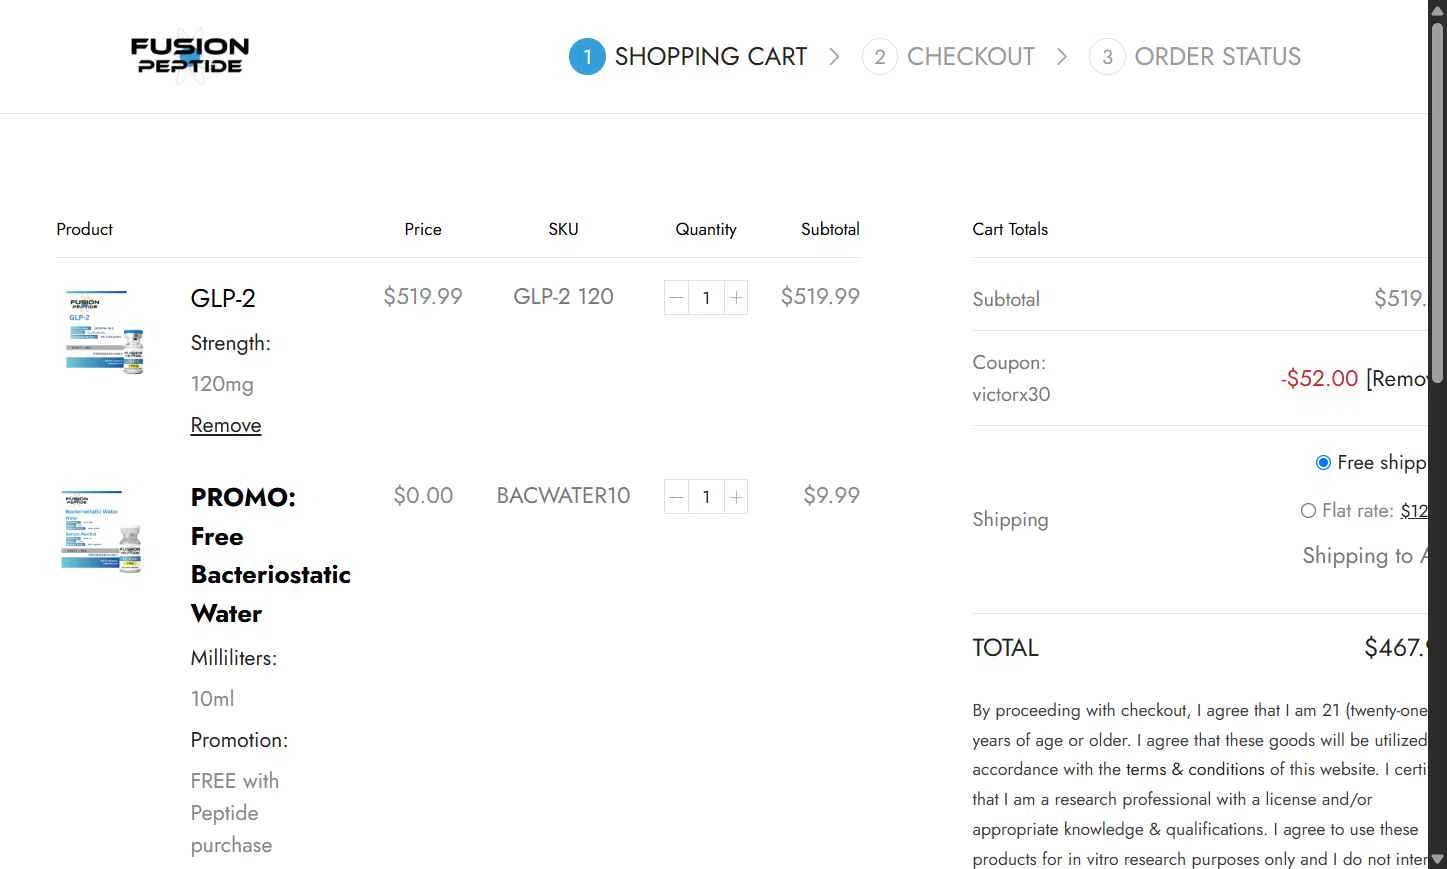The height and width of the screenshot is (869, 1447).
Task: Click the $0.00 promo price
Action: [423, 495]
